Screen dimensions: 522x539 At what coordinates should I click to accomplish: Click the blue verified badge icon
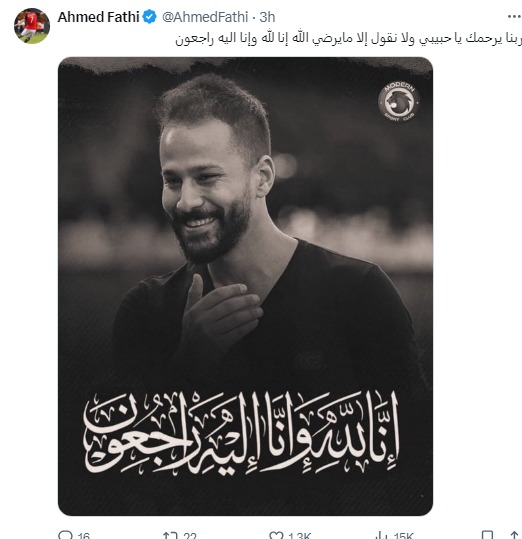click(149, 17)
